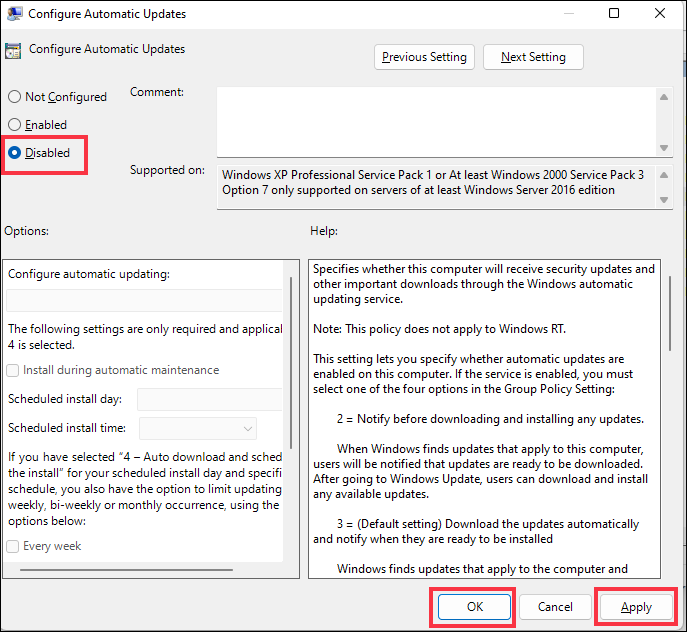Viewport: 687px width, 632px height.
Task: Click the 'Configure automatic updating:' label
Action: pos(89,274)
